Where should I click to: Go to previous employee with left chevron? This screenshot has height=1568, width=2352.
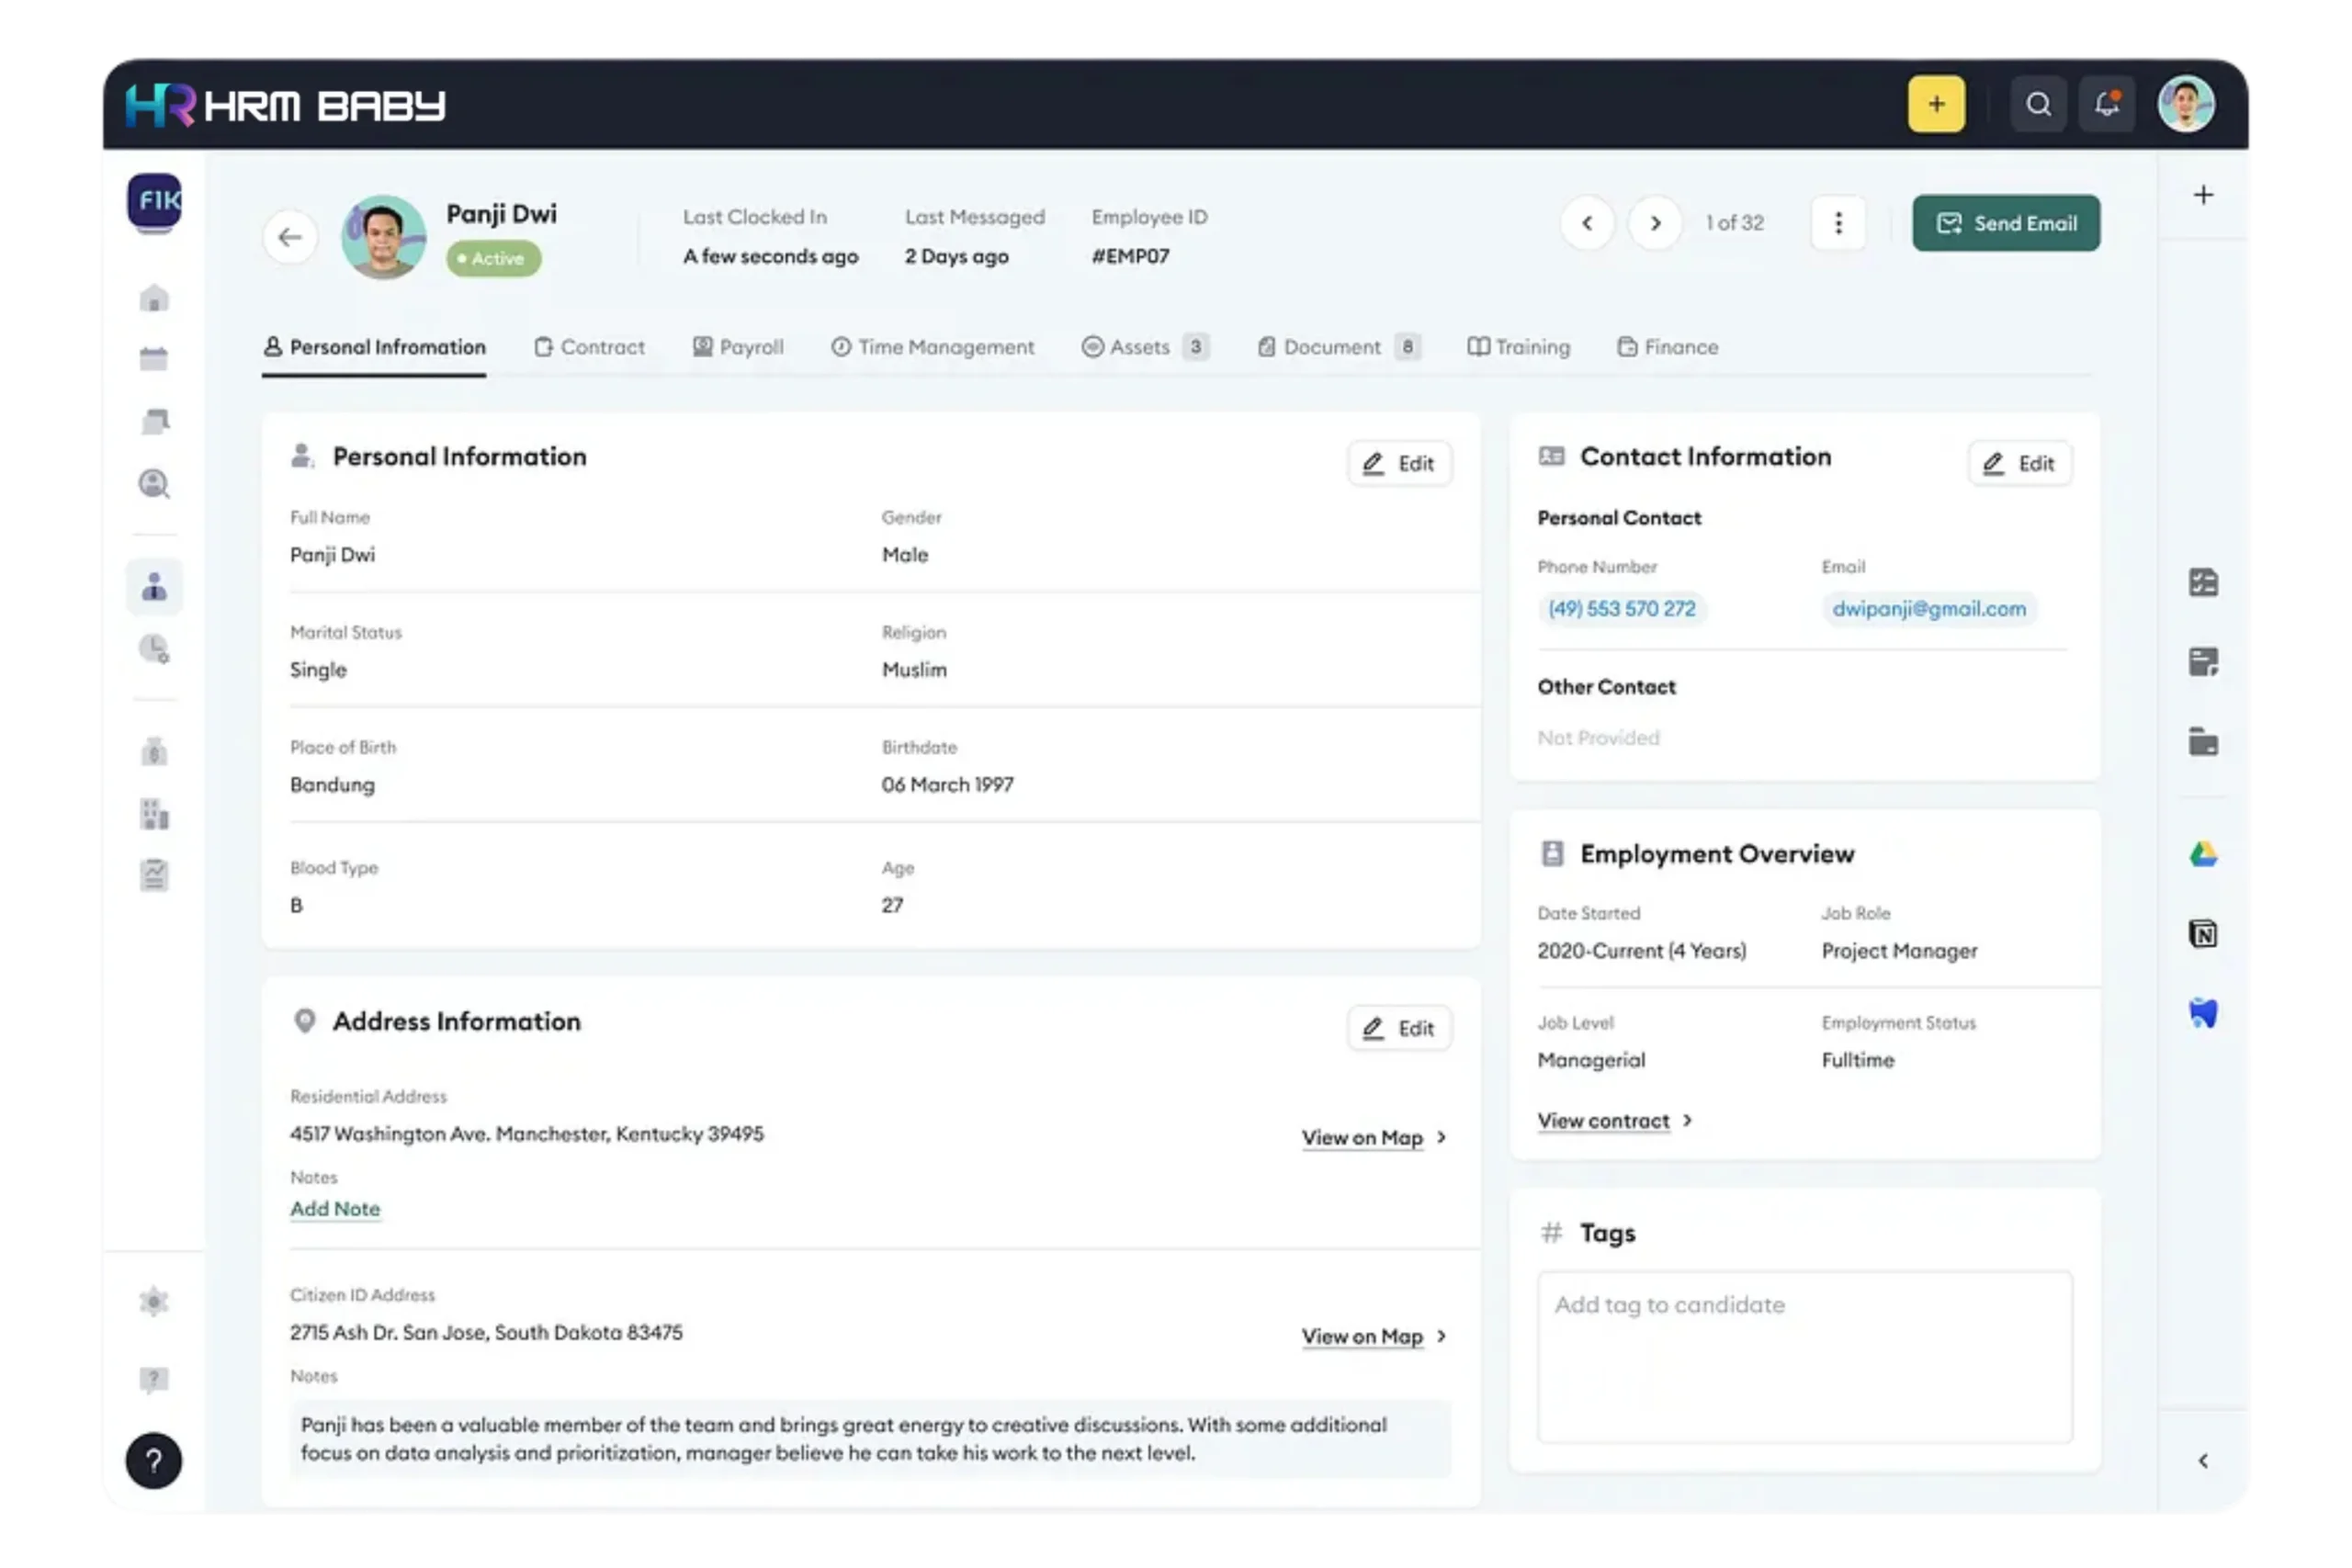[x=1587, y=223]
